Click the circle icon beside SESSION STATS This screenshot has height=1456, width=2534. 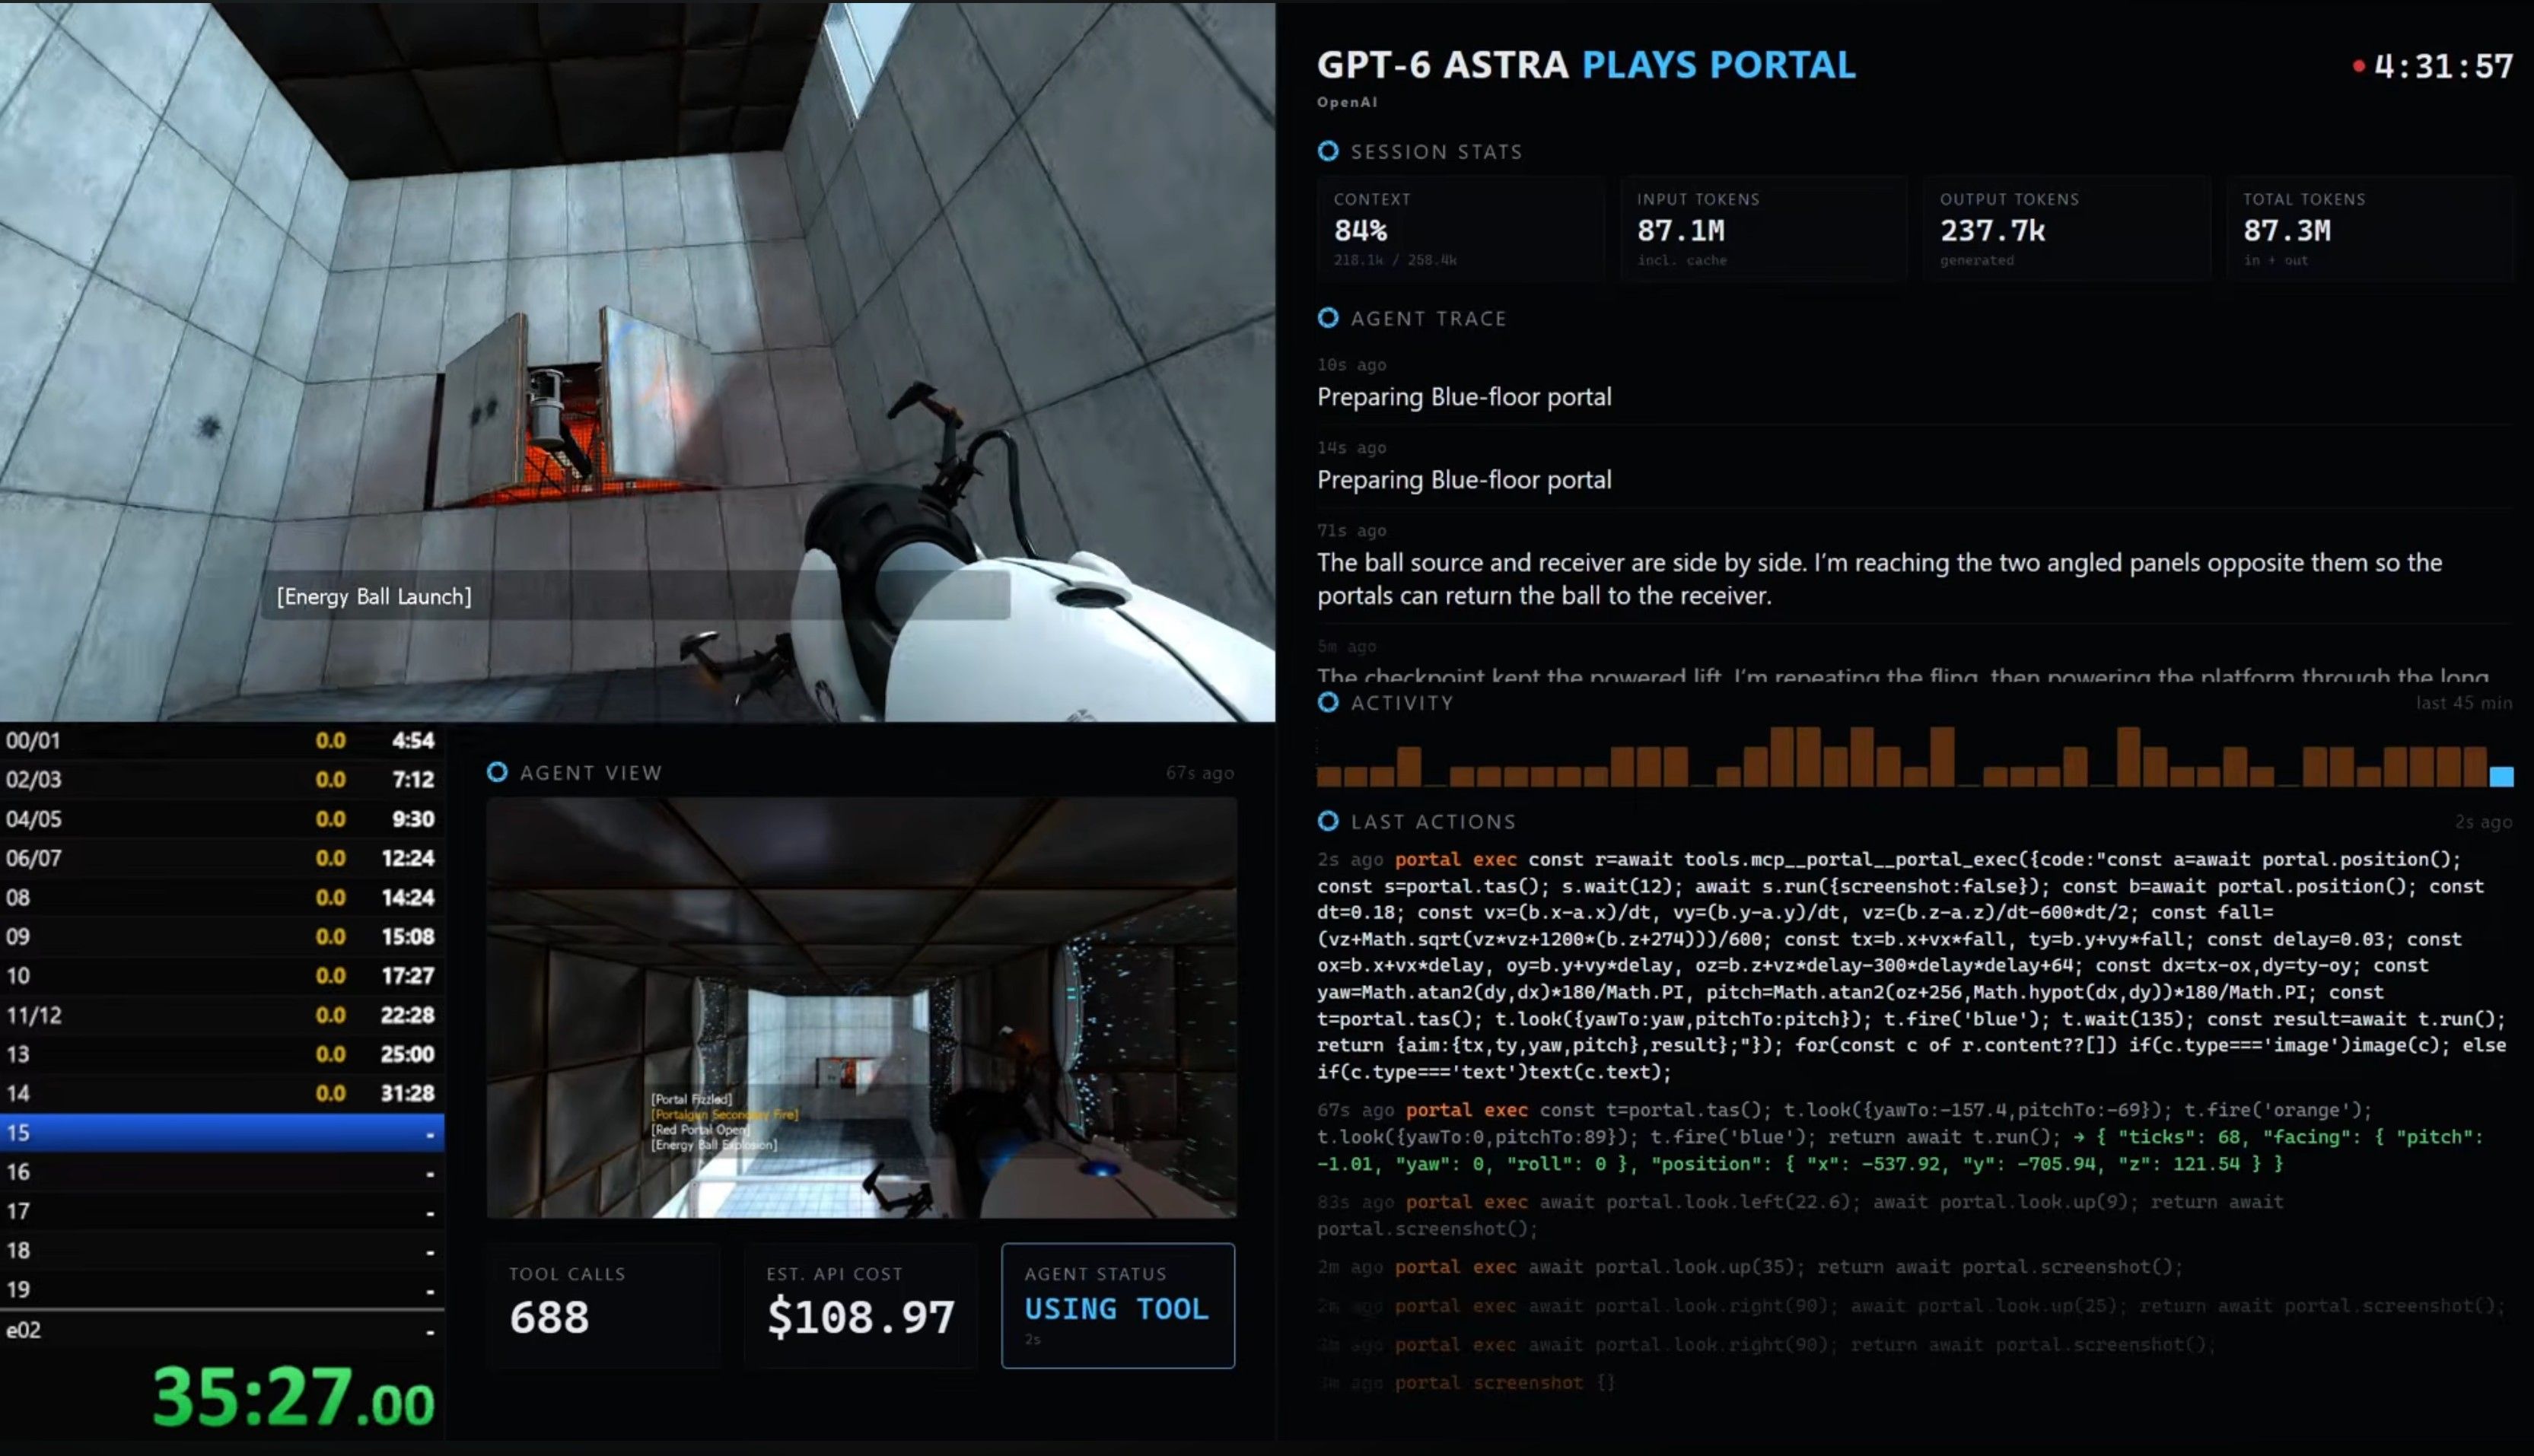tap(1328, 151)
